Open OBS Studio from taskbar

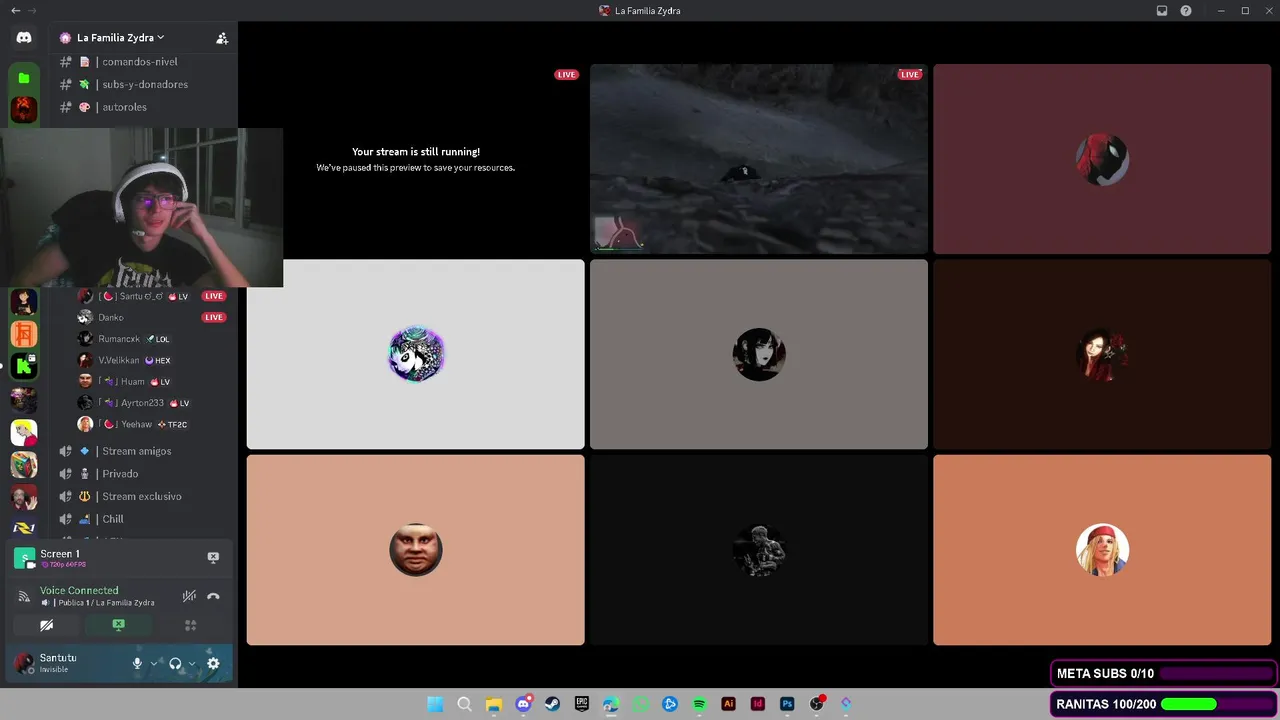click(816, 704)
